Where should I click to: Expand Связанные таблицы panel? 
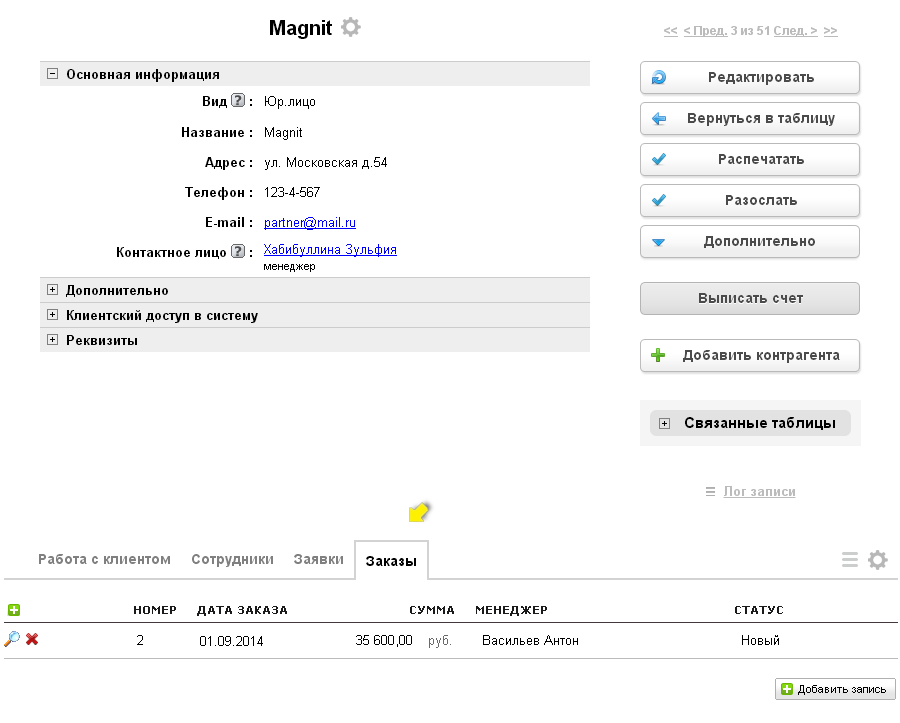[665, 423]
